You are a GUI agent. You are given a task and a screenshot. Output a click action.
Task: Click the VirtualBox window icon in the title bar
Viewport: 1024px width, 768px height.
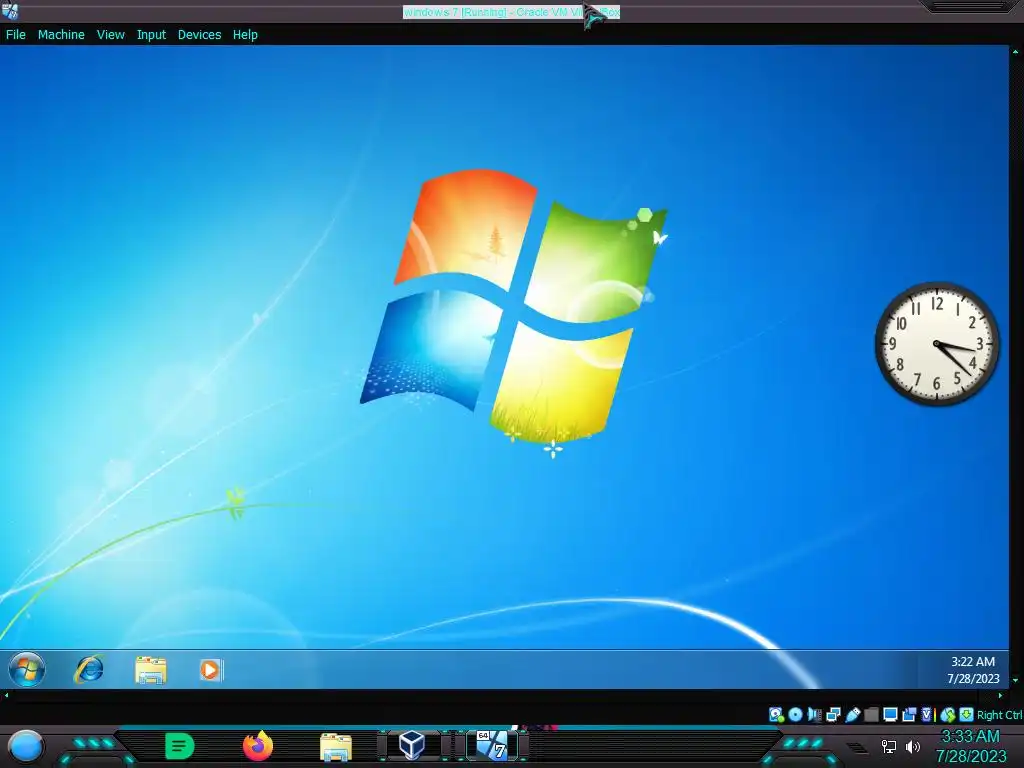tap(10, 11)
